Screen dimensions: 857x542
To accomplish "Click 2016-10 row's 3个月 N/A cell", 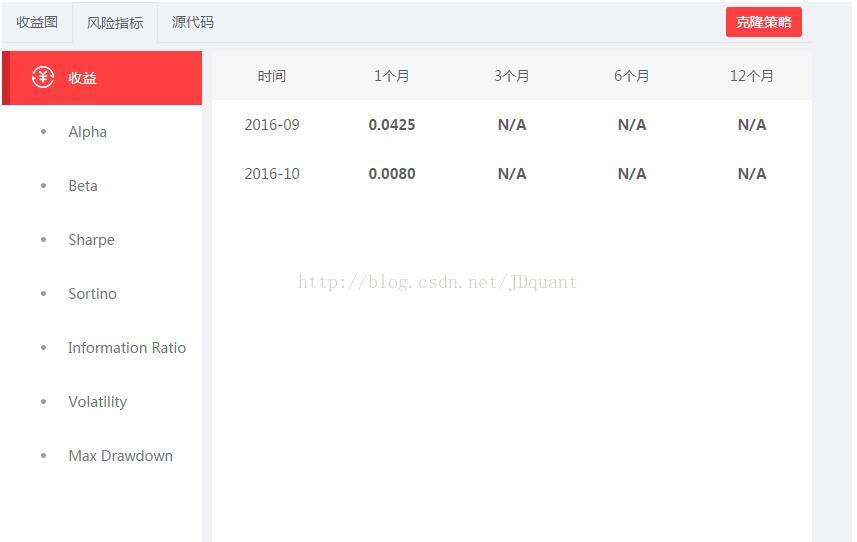I will tap(512, 174).
